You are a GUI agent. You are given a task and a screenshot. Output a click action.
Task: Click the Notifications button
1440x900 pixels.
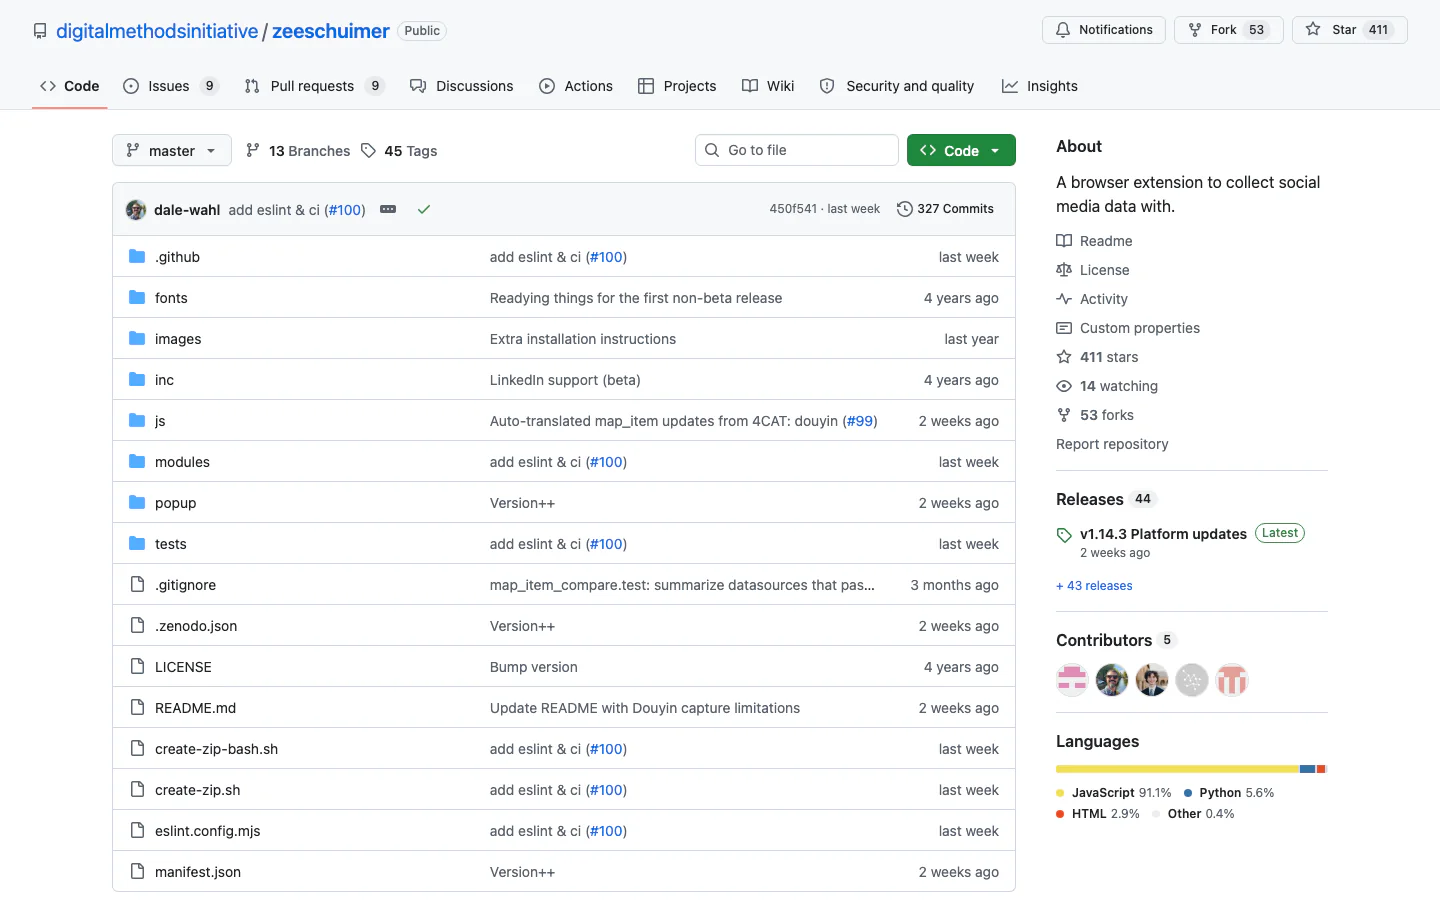1104,30
